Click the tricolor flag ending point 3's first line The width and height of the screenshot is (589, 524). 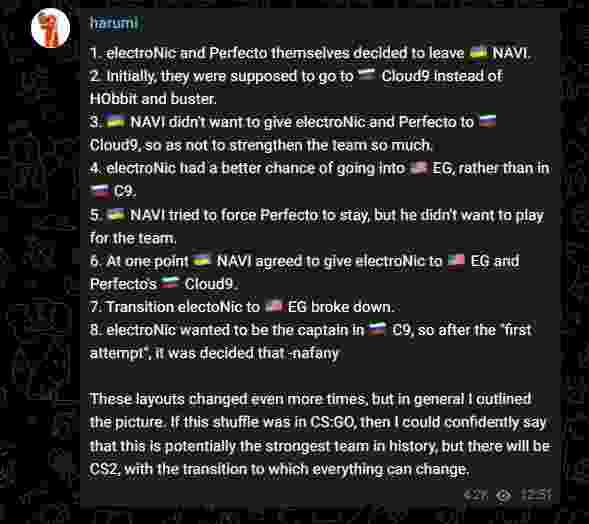pyautogui.click(x=488, y=122)
